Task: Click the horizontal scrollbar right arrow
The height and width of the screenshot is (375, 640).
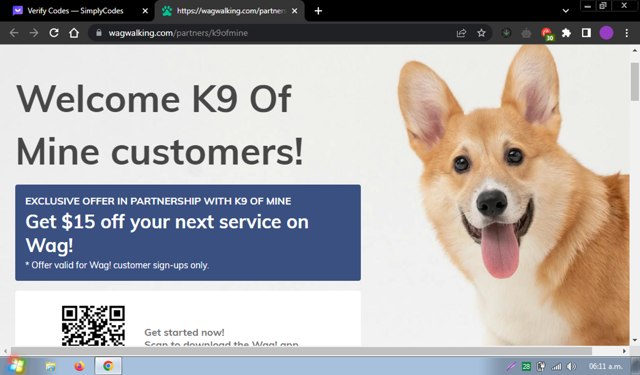Action: (x=624, y=351)
